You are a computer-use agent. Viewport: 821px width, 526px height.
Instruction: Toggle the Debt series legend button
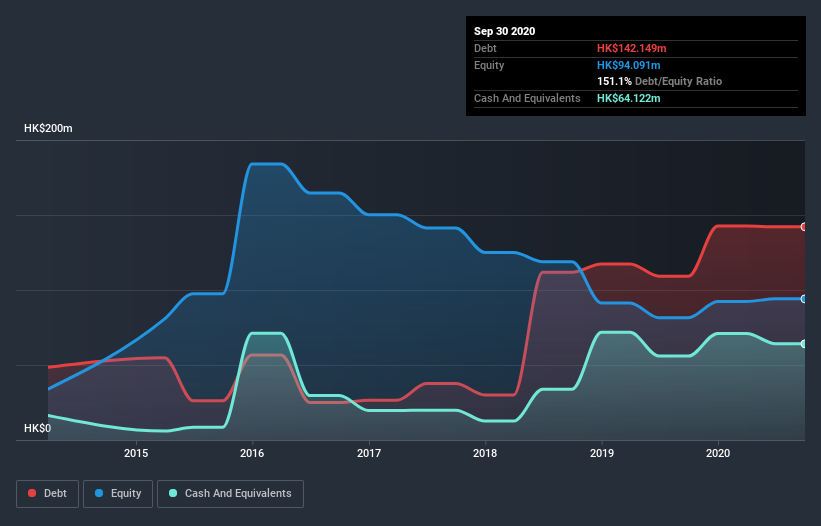coord(48,494)
